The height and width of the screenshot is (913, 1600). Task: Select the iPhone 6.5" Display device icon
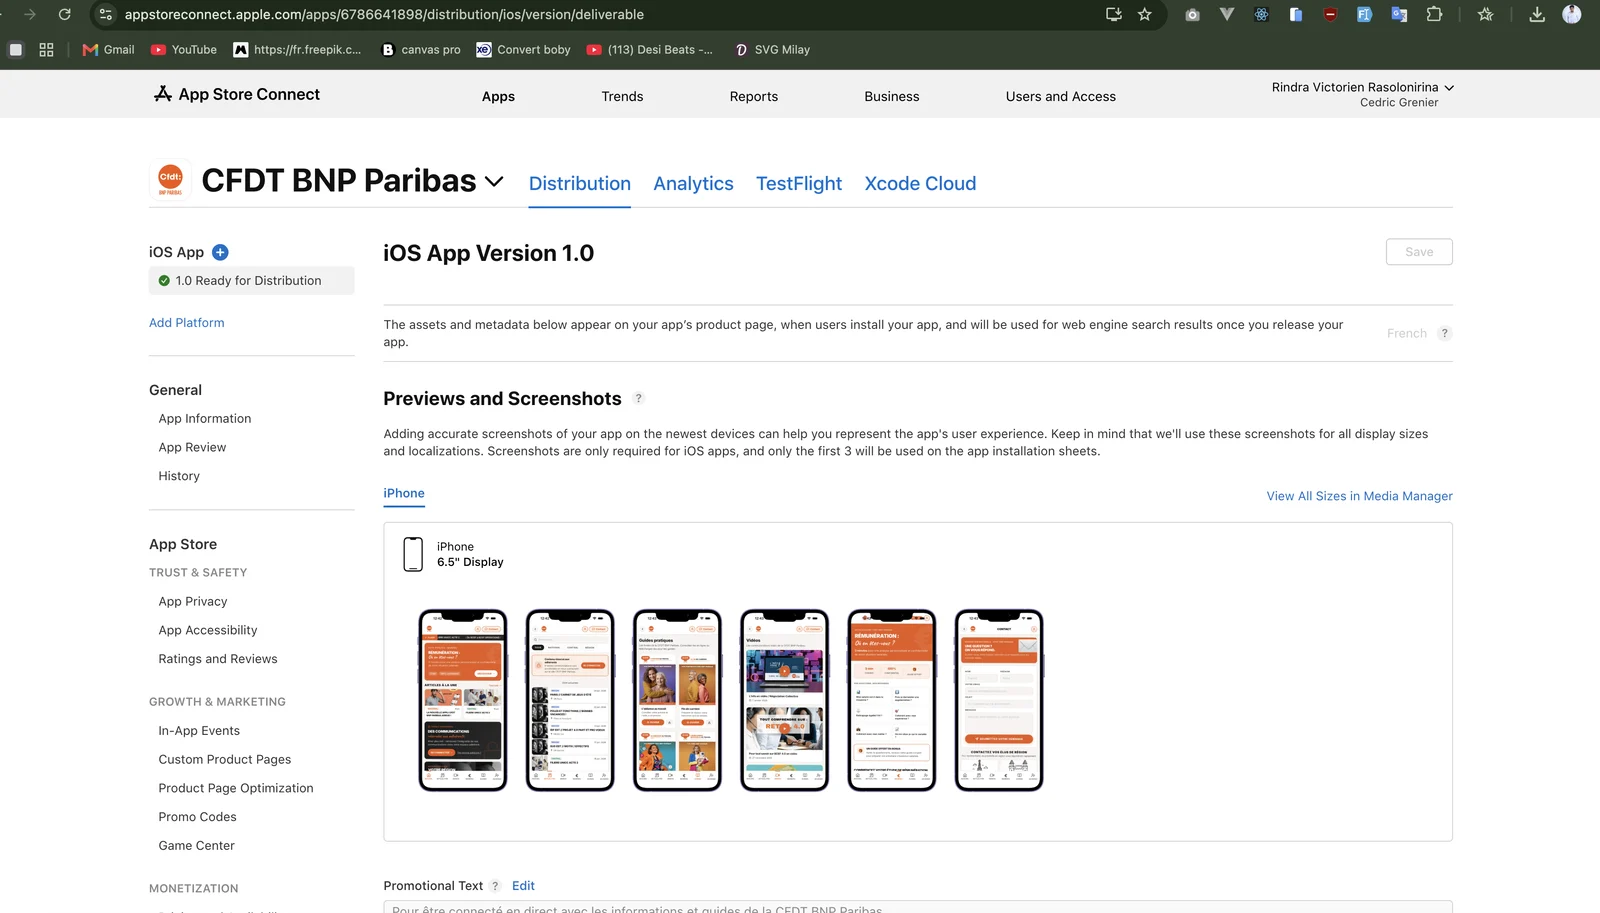click(413, 554)
